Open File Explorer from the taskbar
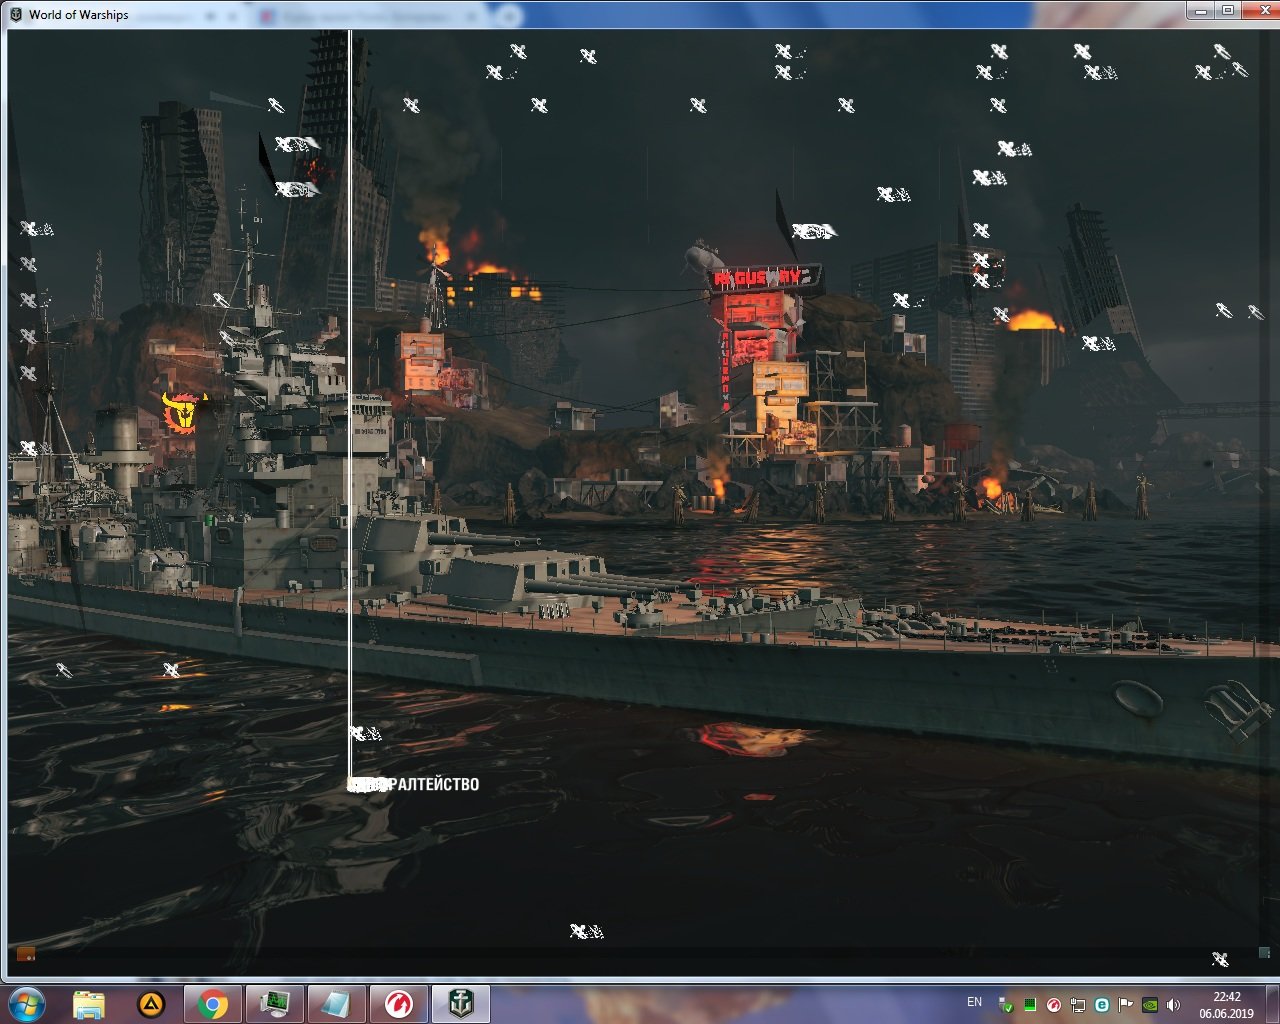This screenshot has width=1280, height=1024. point(89,1003)
